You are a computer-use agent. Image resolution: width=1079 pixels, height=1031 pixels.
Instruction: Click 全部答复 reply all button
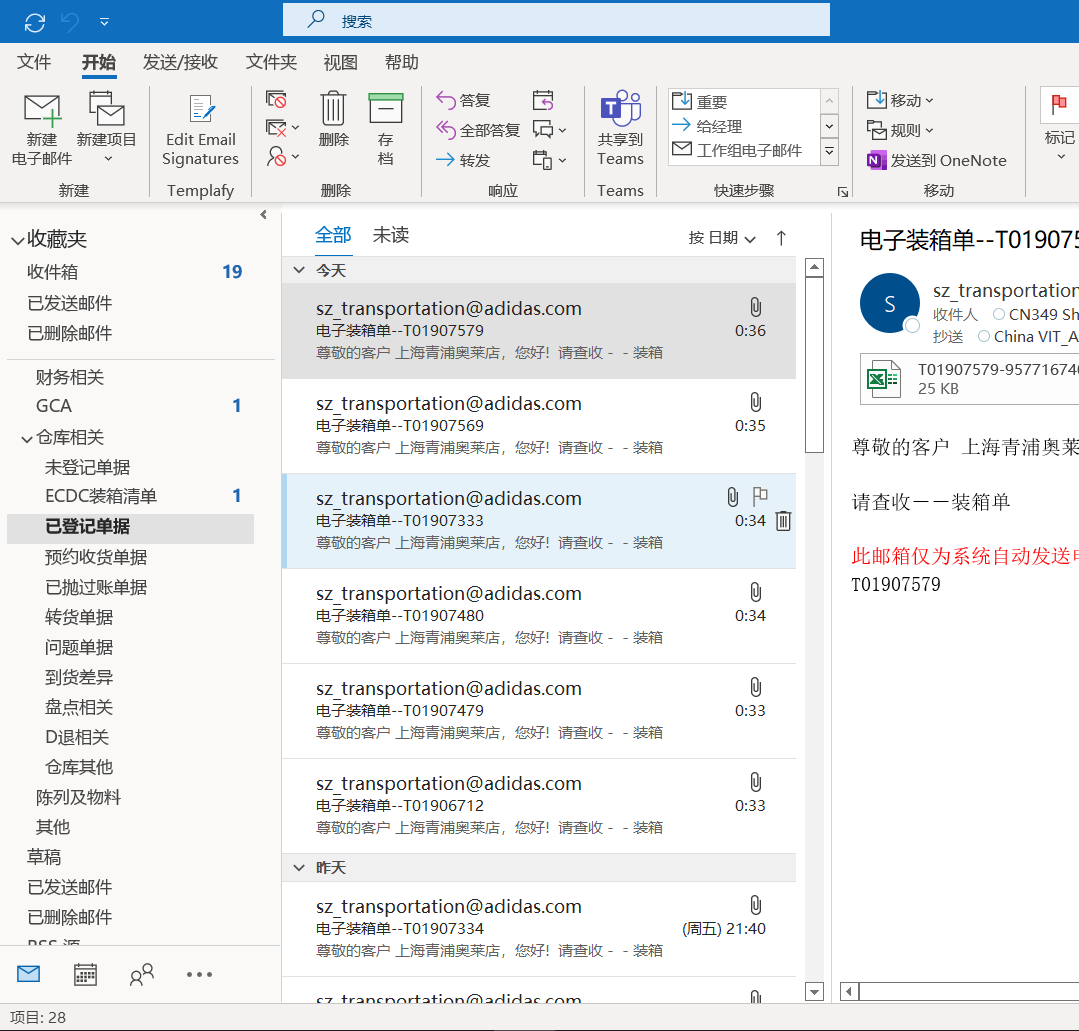478,130
